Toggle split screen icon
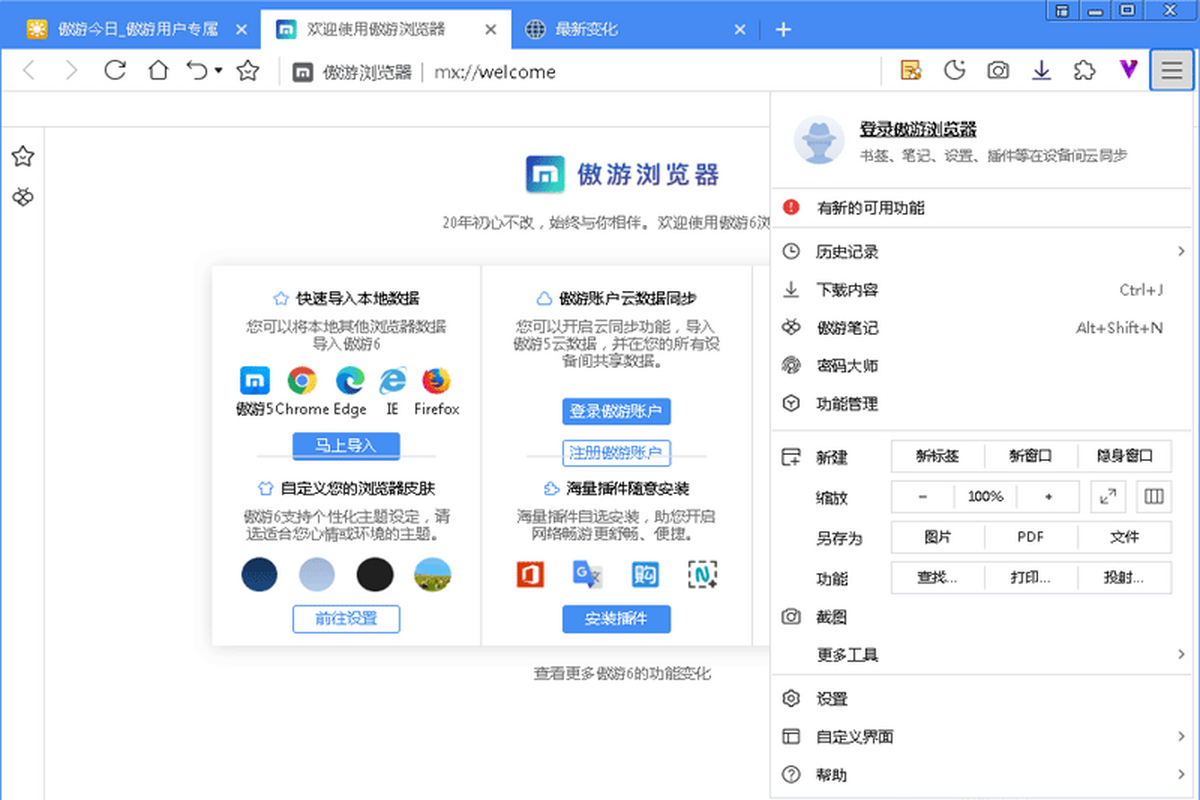 click(1155, 497)
